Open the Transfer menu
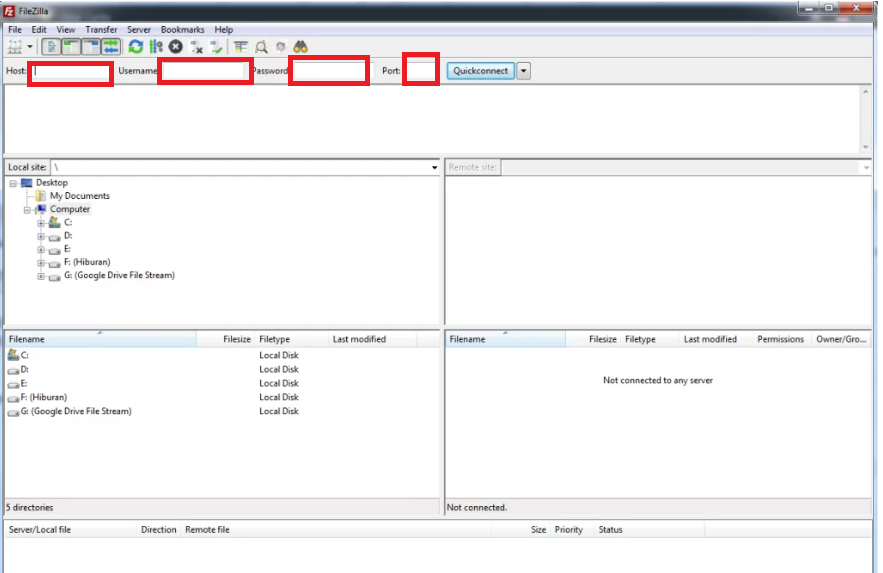Image resolution: width=883 pixels, height=573 pixels. 100,30
